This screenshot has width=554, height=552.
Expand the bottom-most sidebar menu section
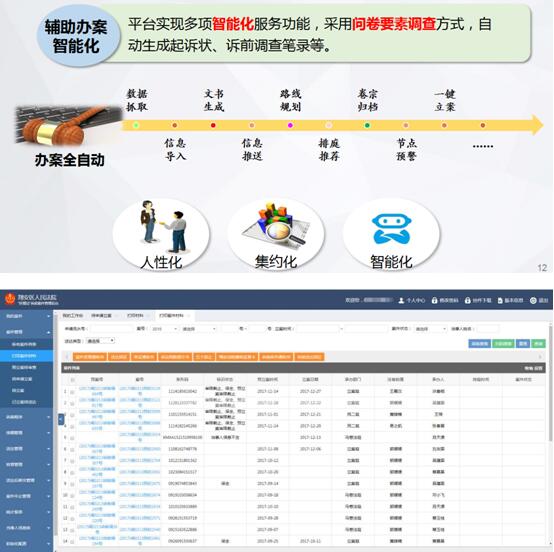tap(26, 544)
